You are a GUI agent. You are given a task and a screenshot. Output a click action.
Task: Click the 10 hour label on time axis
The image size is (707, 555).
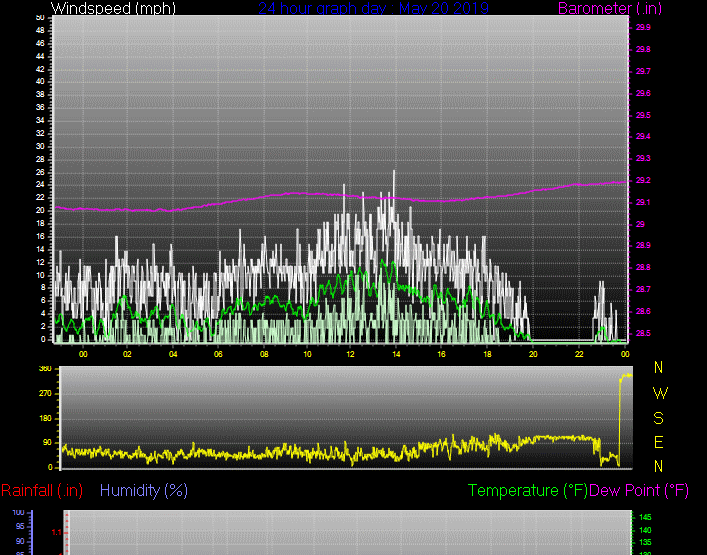(307, 354)
